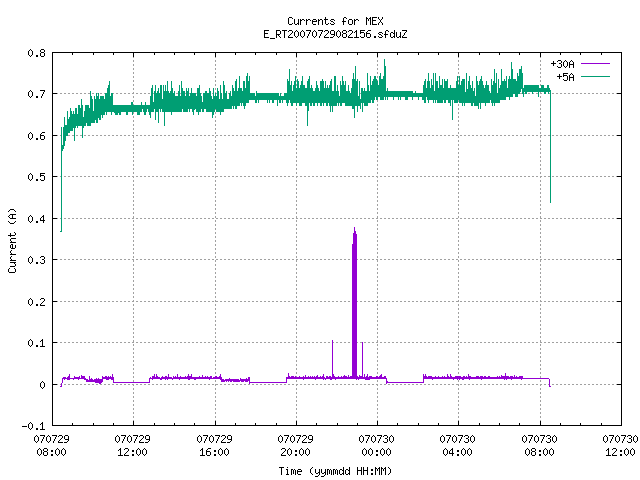Click the file name E_RT20070729082156.sfduZ
This screenshot has height=480, width=640.
pyautogui.click(x=335, y=34)
